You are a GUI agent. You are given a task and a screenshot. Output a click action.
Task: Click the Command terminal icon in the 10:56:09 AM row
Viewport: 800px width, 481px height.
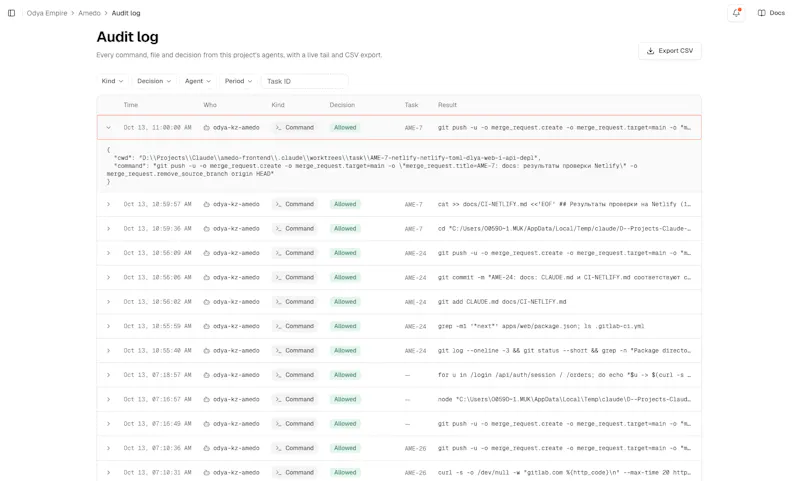click(279, 253)
